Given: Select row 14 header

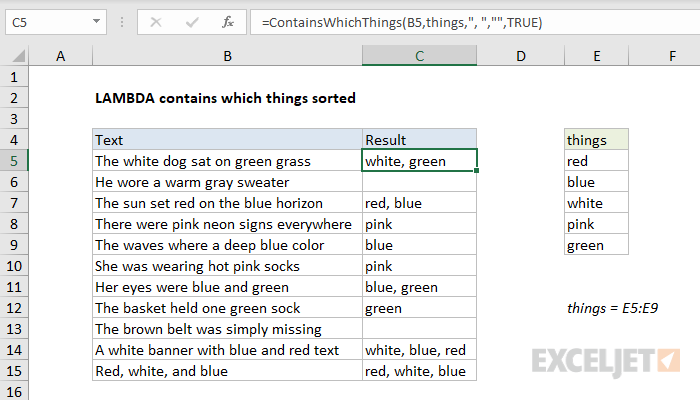Looking at the screenshot, I should point(14,350).
